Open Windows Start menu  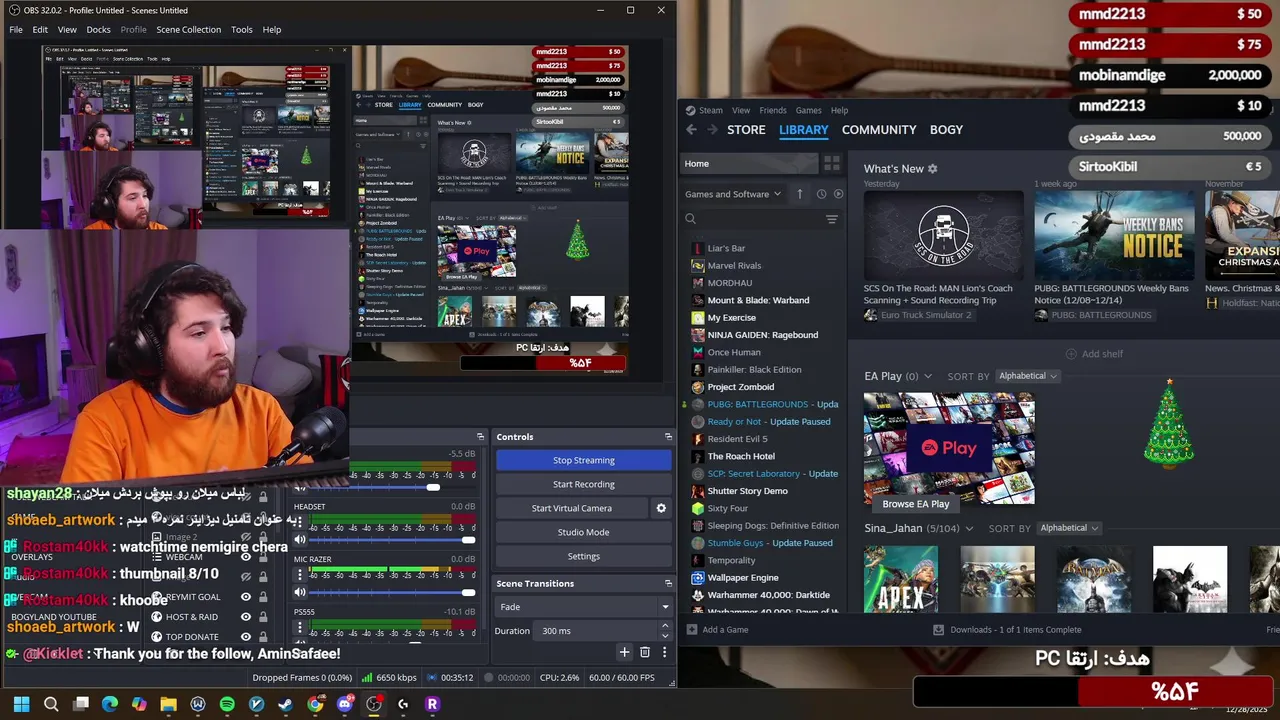(21, 704)
